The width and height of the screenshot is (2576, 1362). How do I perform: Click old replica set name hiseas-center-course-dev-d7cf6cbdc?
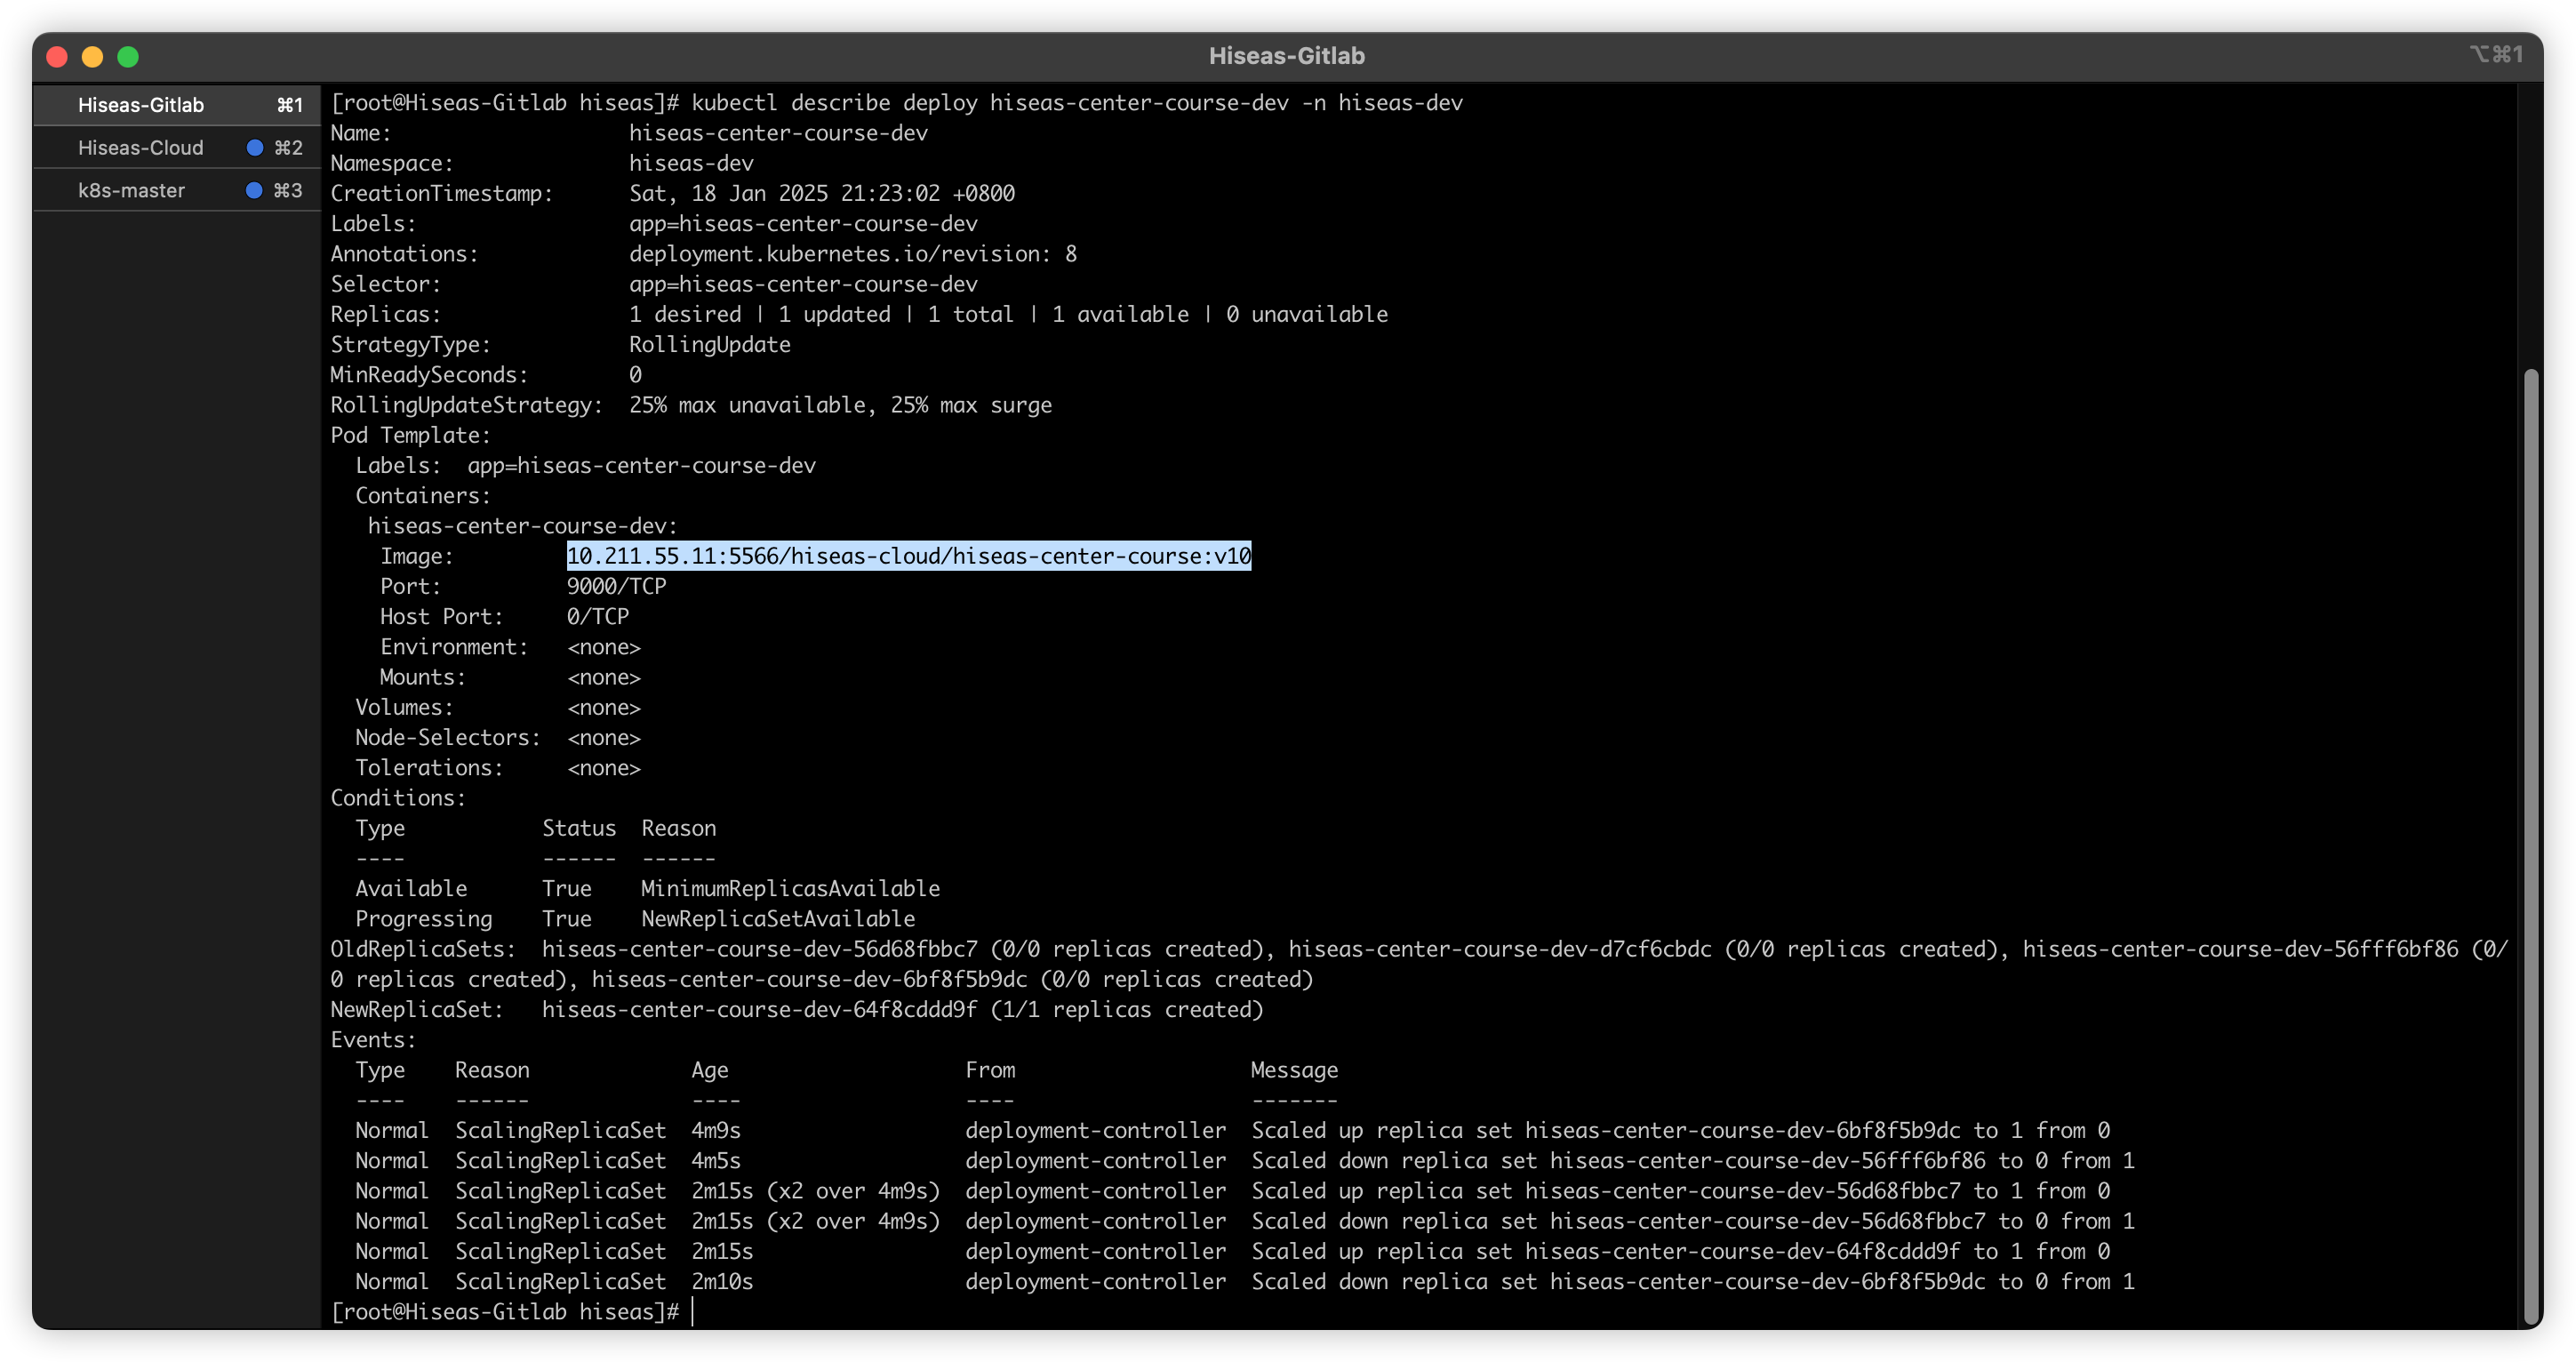tap(1500, 949)
